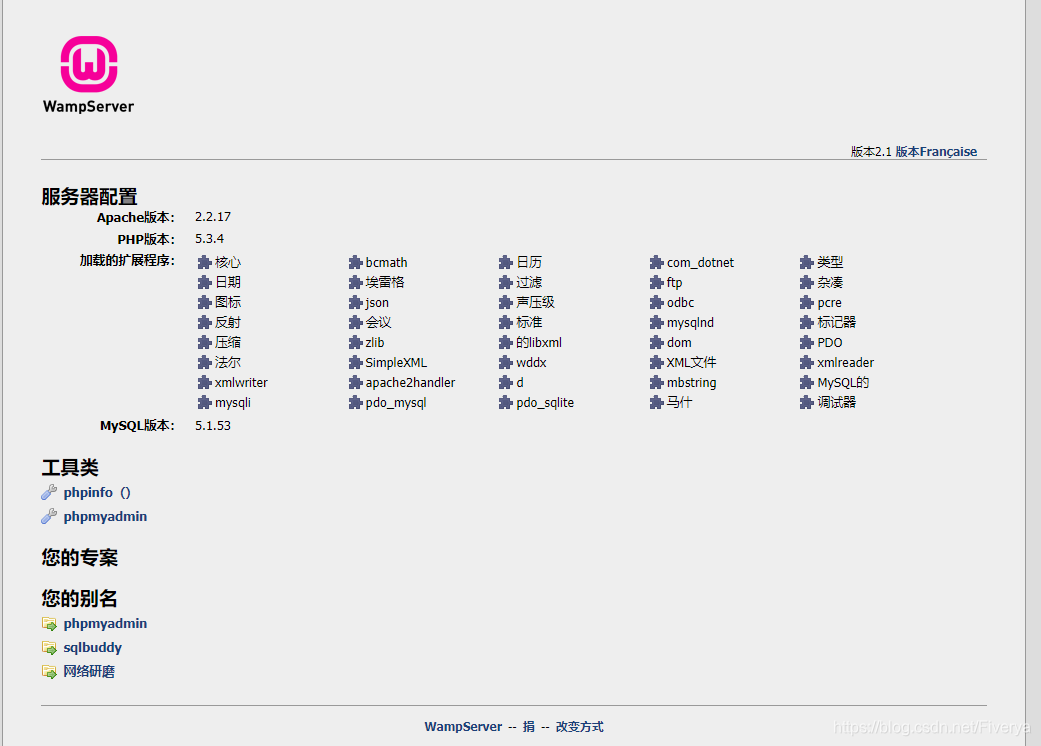Click folder icon beside sqlbuddy
Image resolution: width=1041 pixels, height=746 pixels.
click(x=49, y=647)
